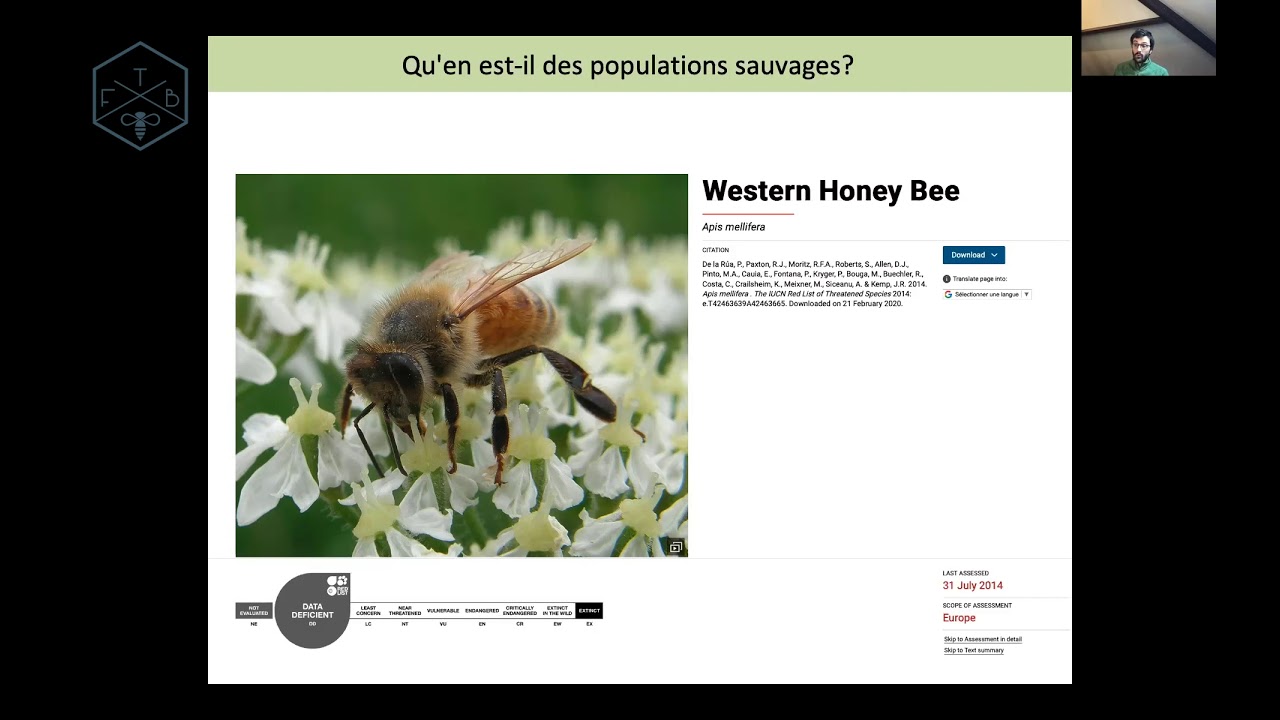Image resolution: width=1280 pixels, height=720 pixels.
Task: Follow the Skip to Assessment in detail link
Action: (x=983, y=639)
